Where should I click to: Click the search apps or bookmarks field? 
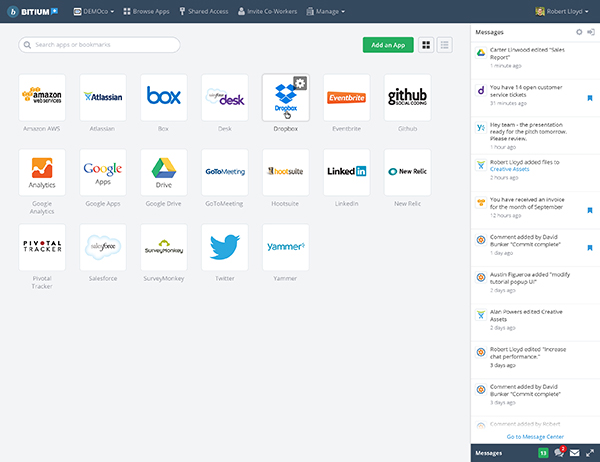[99, 45]
